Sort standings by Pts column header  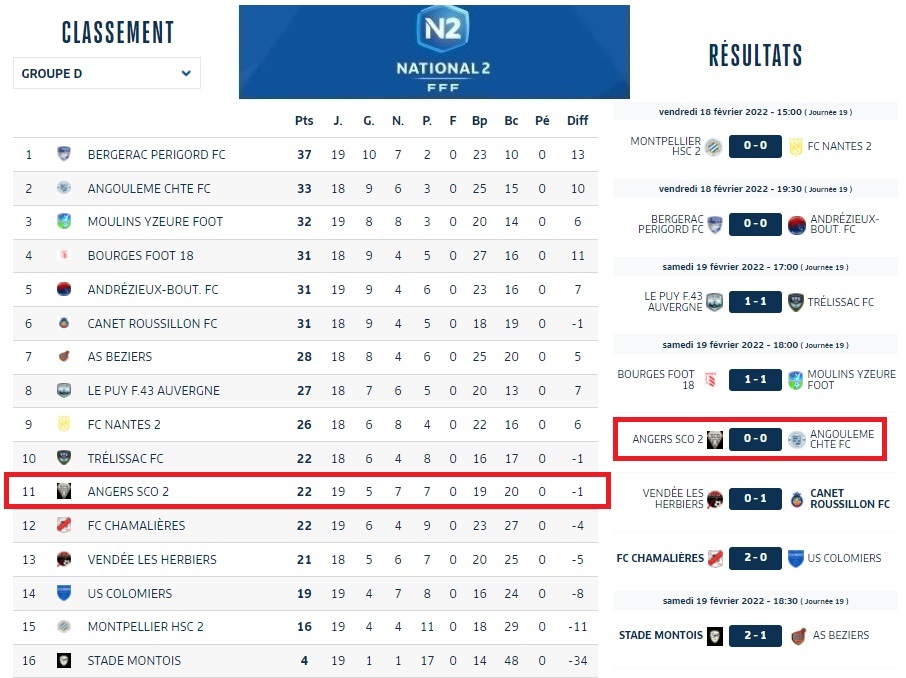tap(304, 121)
